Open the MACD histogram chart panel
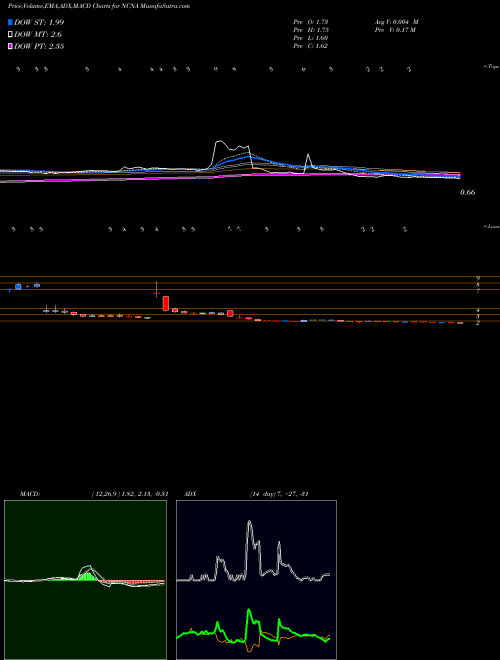Screen dimensions: 500x660 click(85, 580)
